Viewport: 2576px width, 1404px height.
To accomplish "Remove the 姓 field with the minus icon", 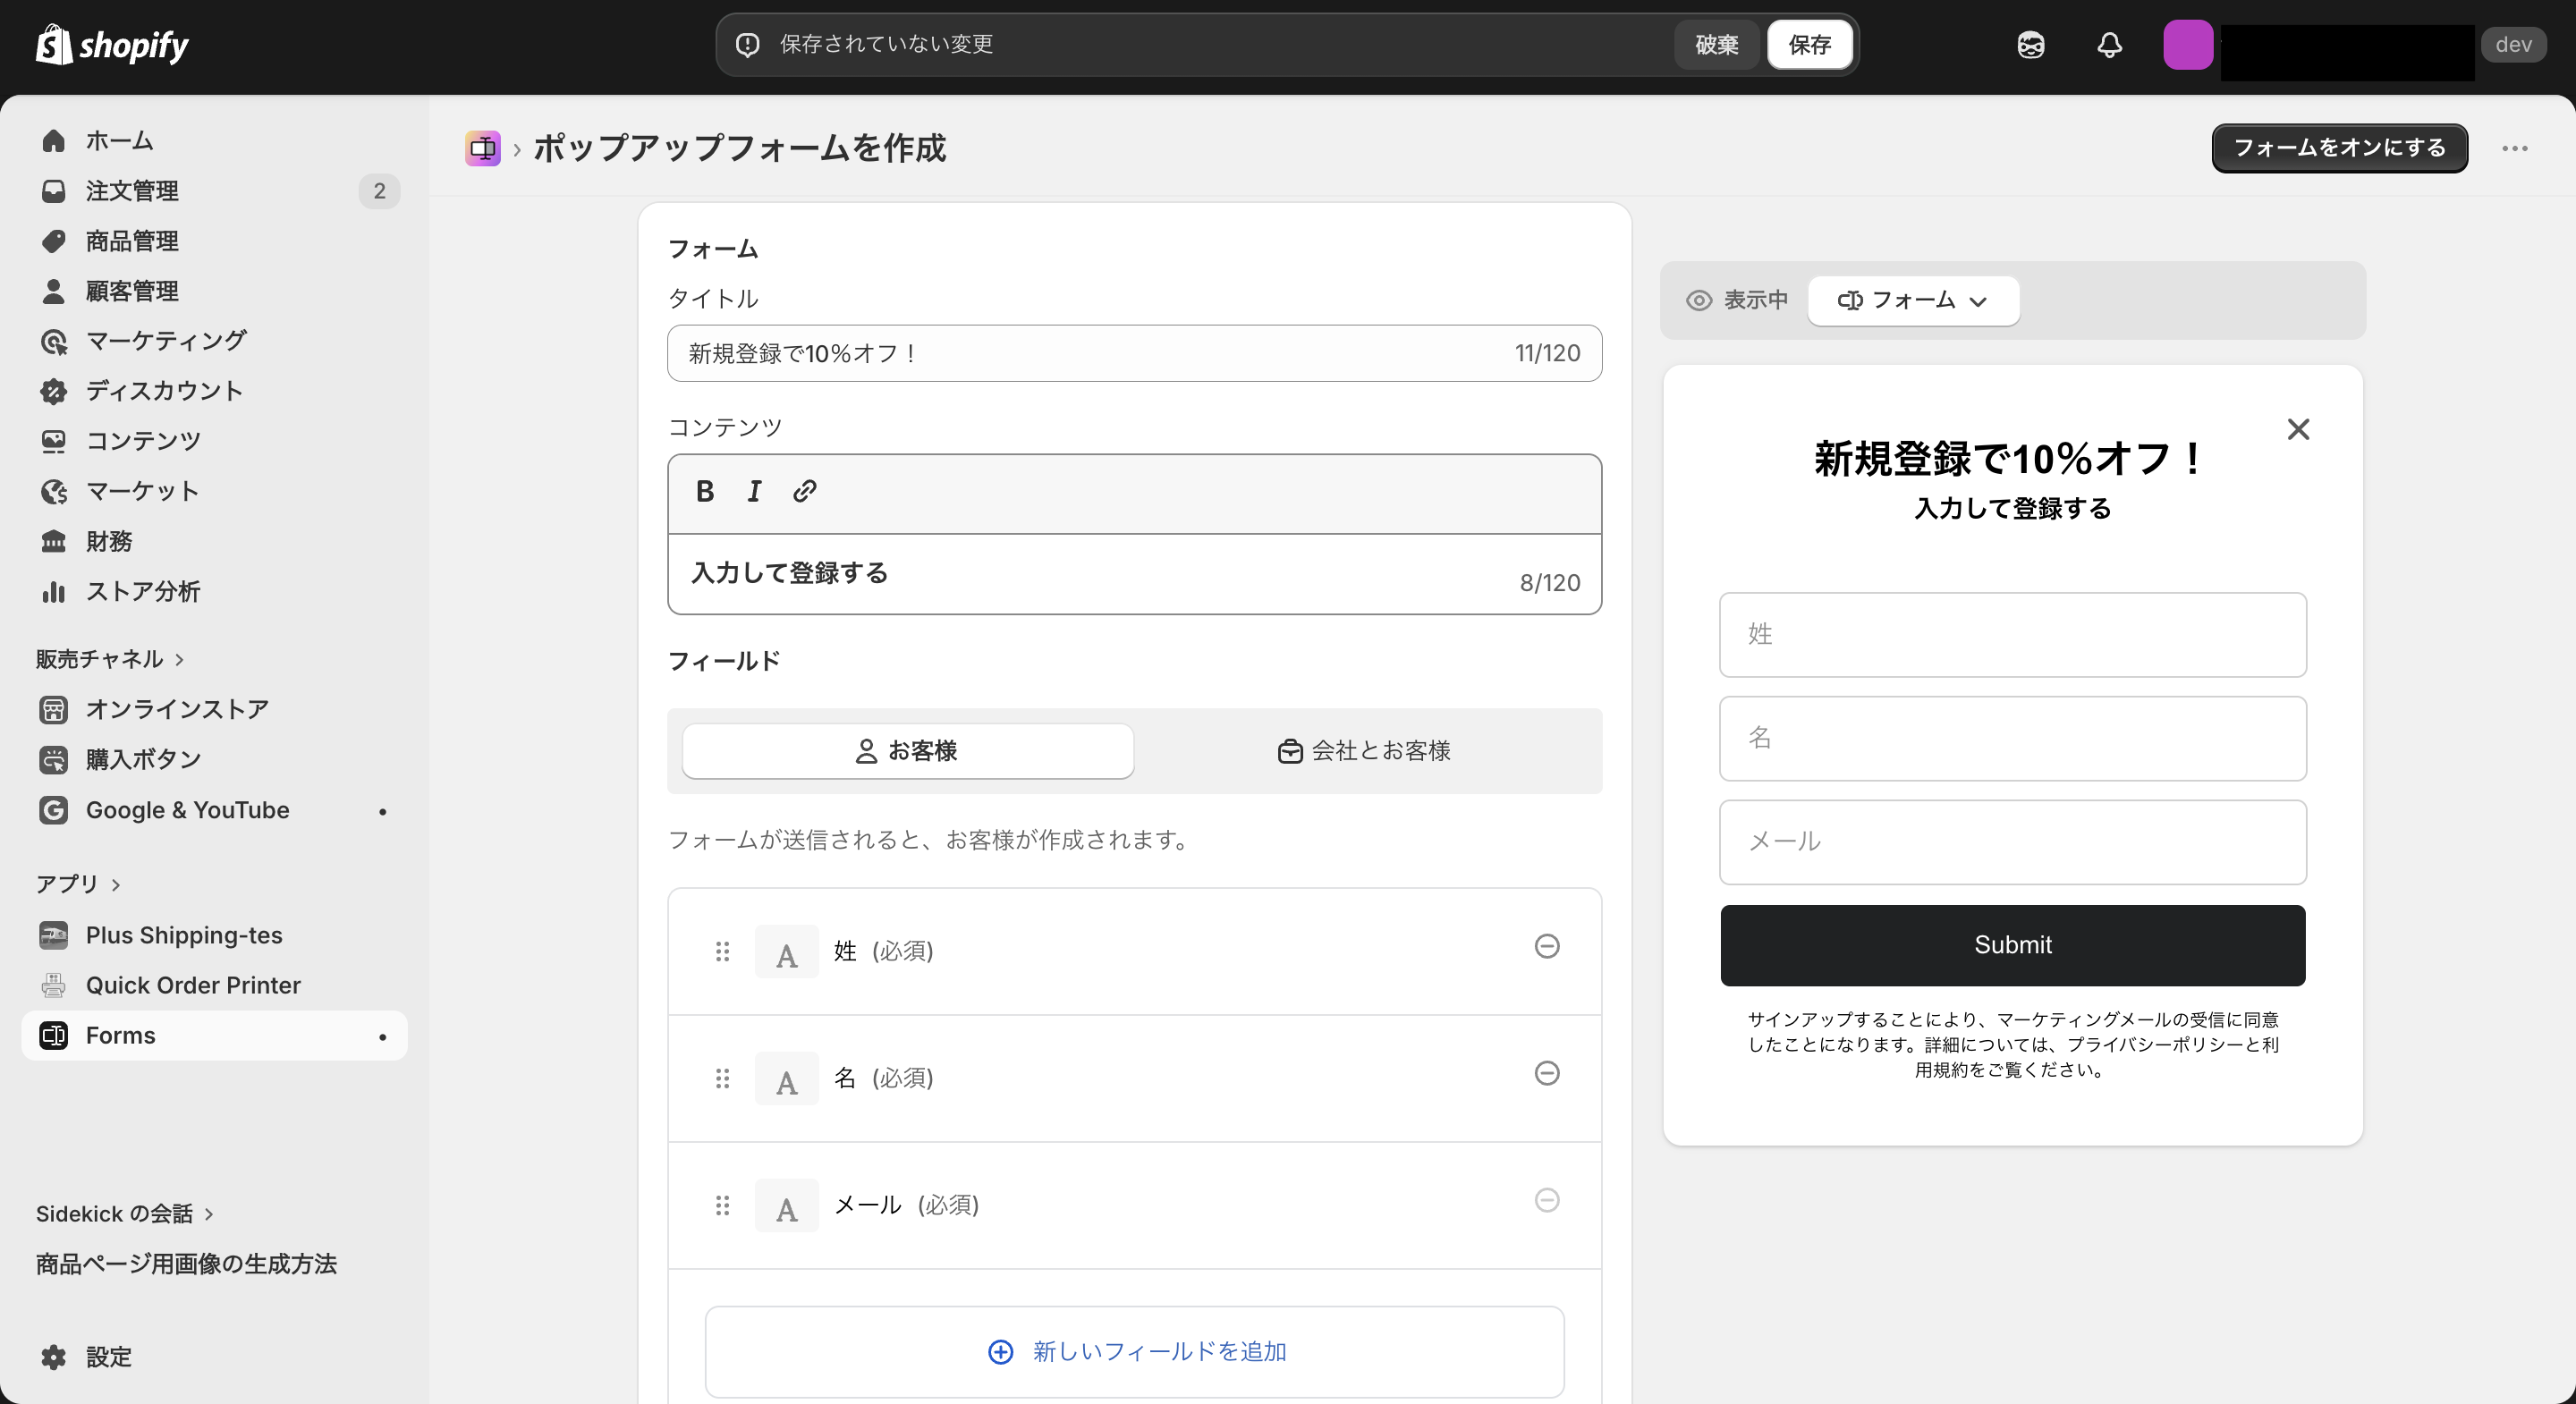I will click(x=1547, y=947).
